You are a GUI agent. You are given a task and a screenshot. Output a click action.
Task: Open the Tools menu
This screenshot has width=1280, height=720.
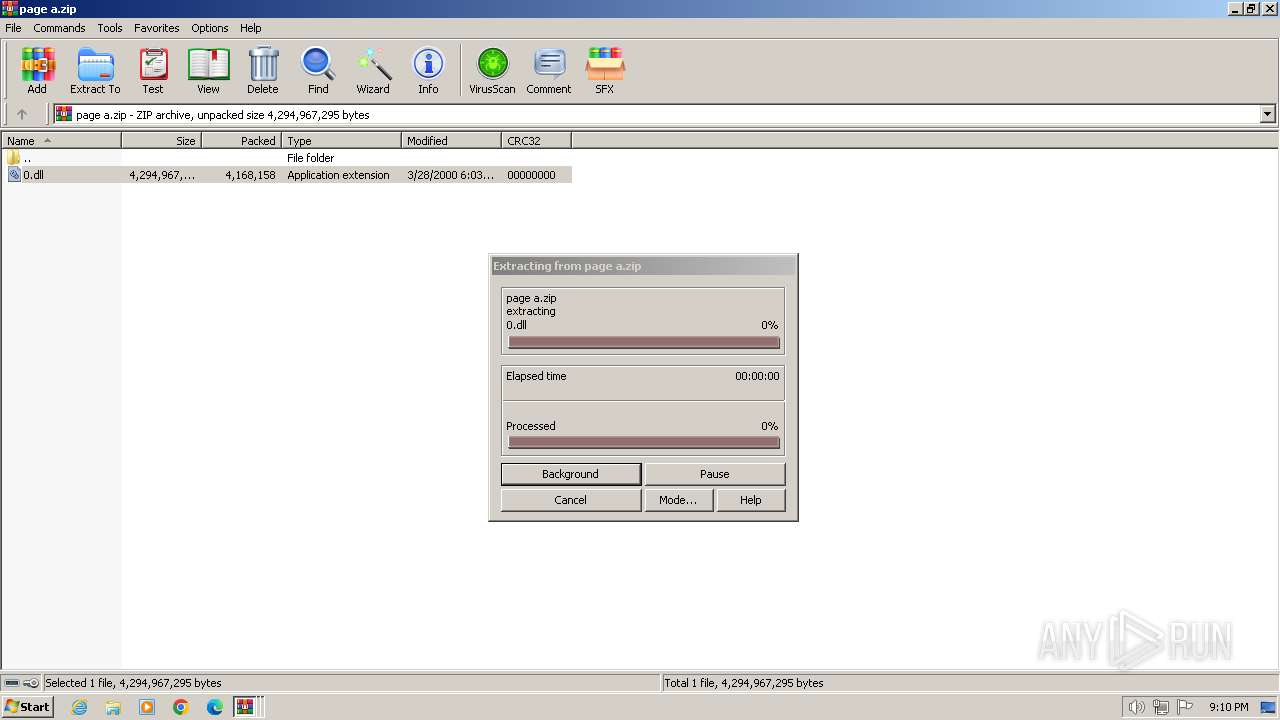(x=110, y=28)
